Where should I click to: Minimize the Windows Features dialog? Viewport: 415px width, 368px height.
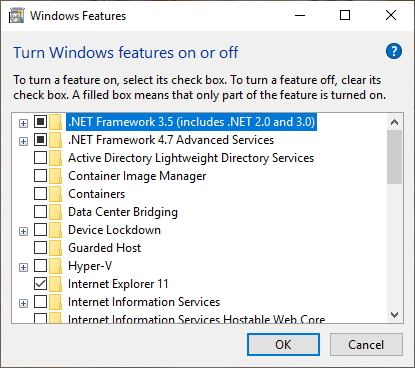pos(300,15)
